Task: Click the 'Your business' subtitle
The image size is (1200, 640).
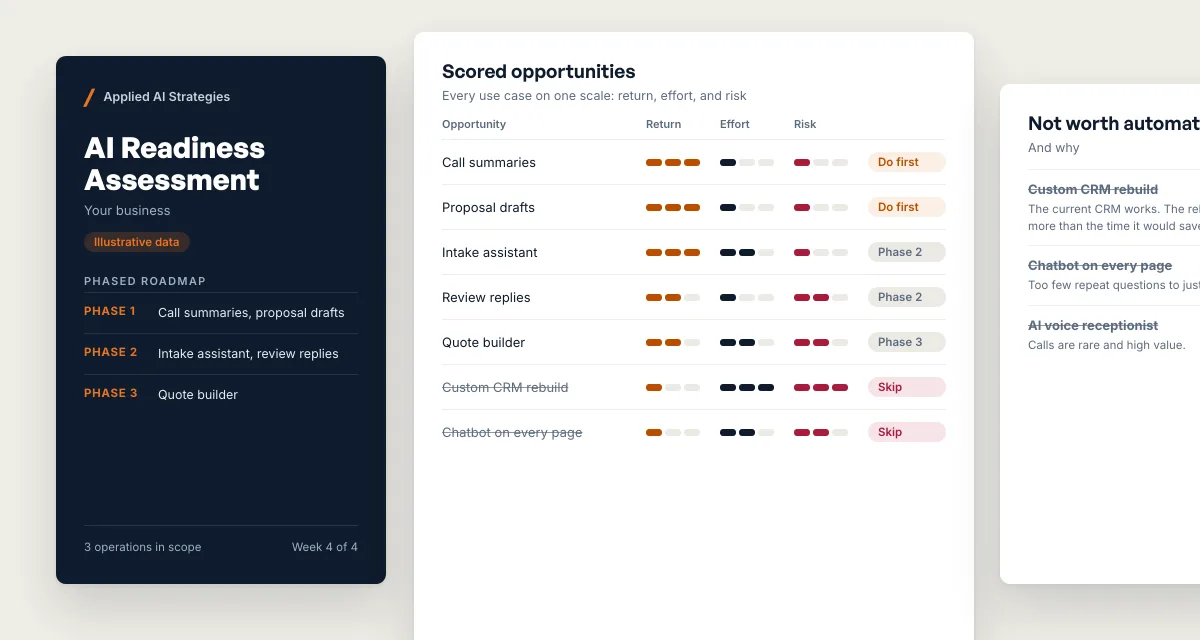Action: click(127, 211)
